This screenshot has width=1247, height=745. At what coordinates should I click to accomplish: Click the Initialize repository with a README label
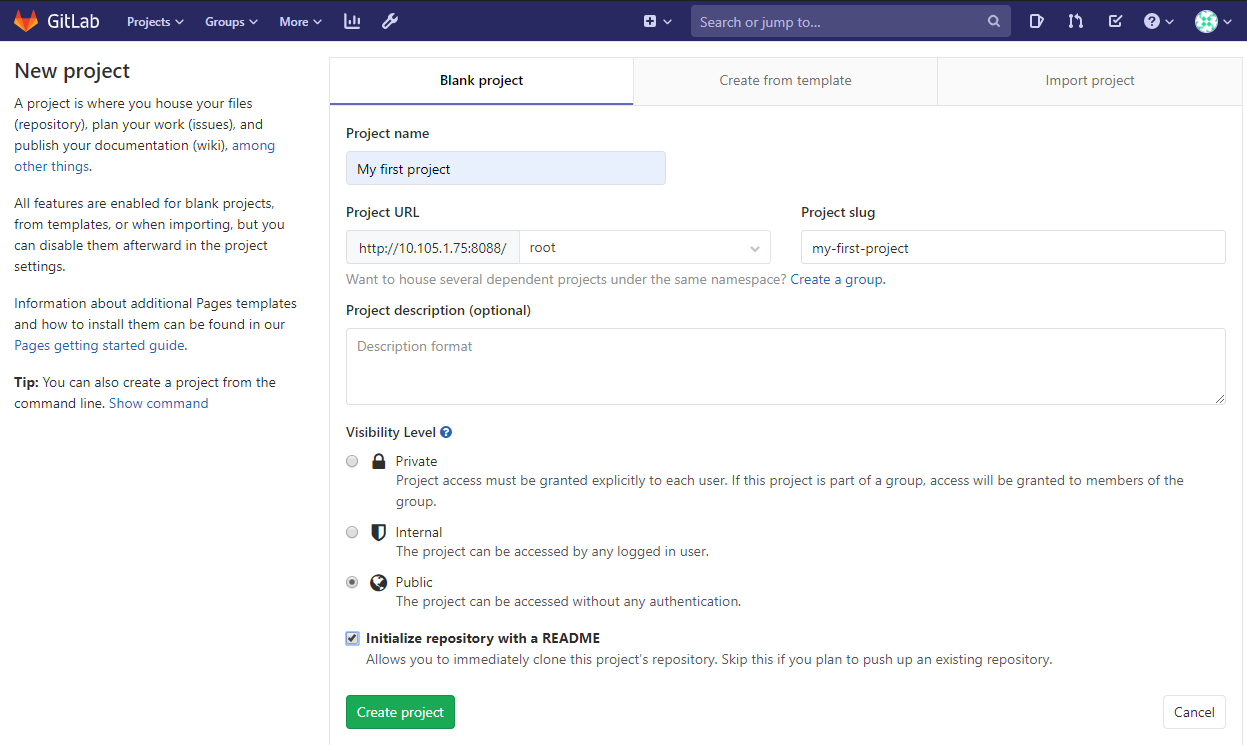tap(483, 638)
